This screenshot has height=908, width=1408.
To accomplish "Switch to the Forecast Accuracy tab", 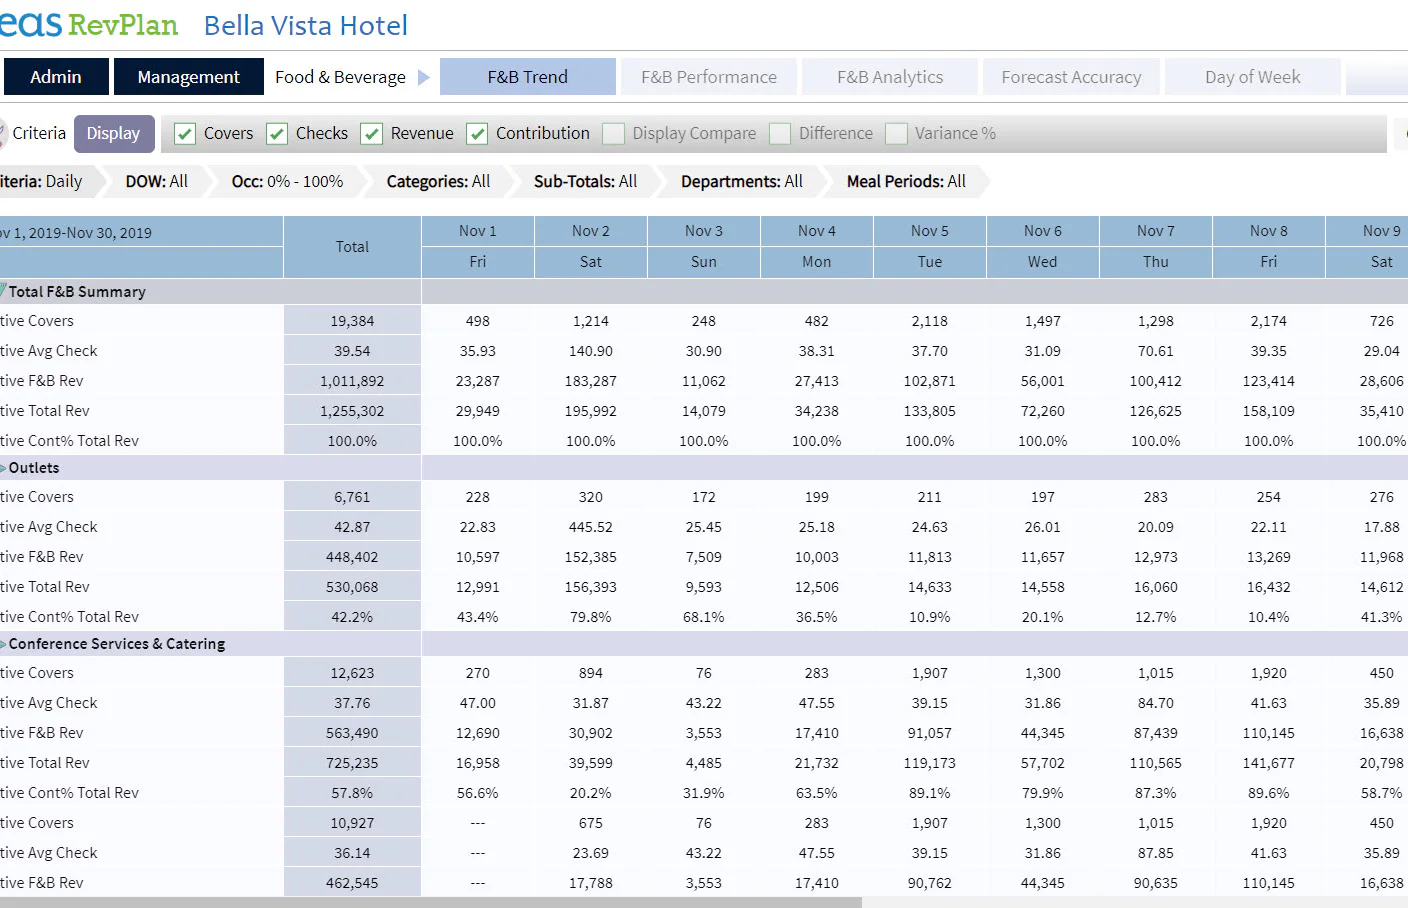I will click(x=1071, y=77).
